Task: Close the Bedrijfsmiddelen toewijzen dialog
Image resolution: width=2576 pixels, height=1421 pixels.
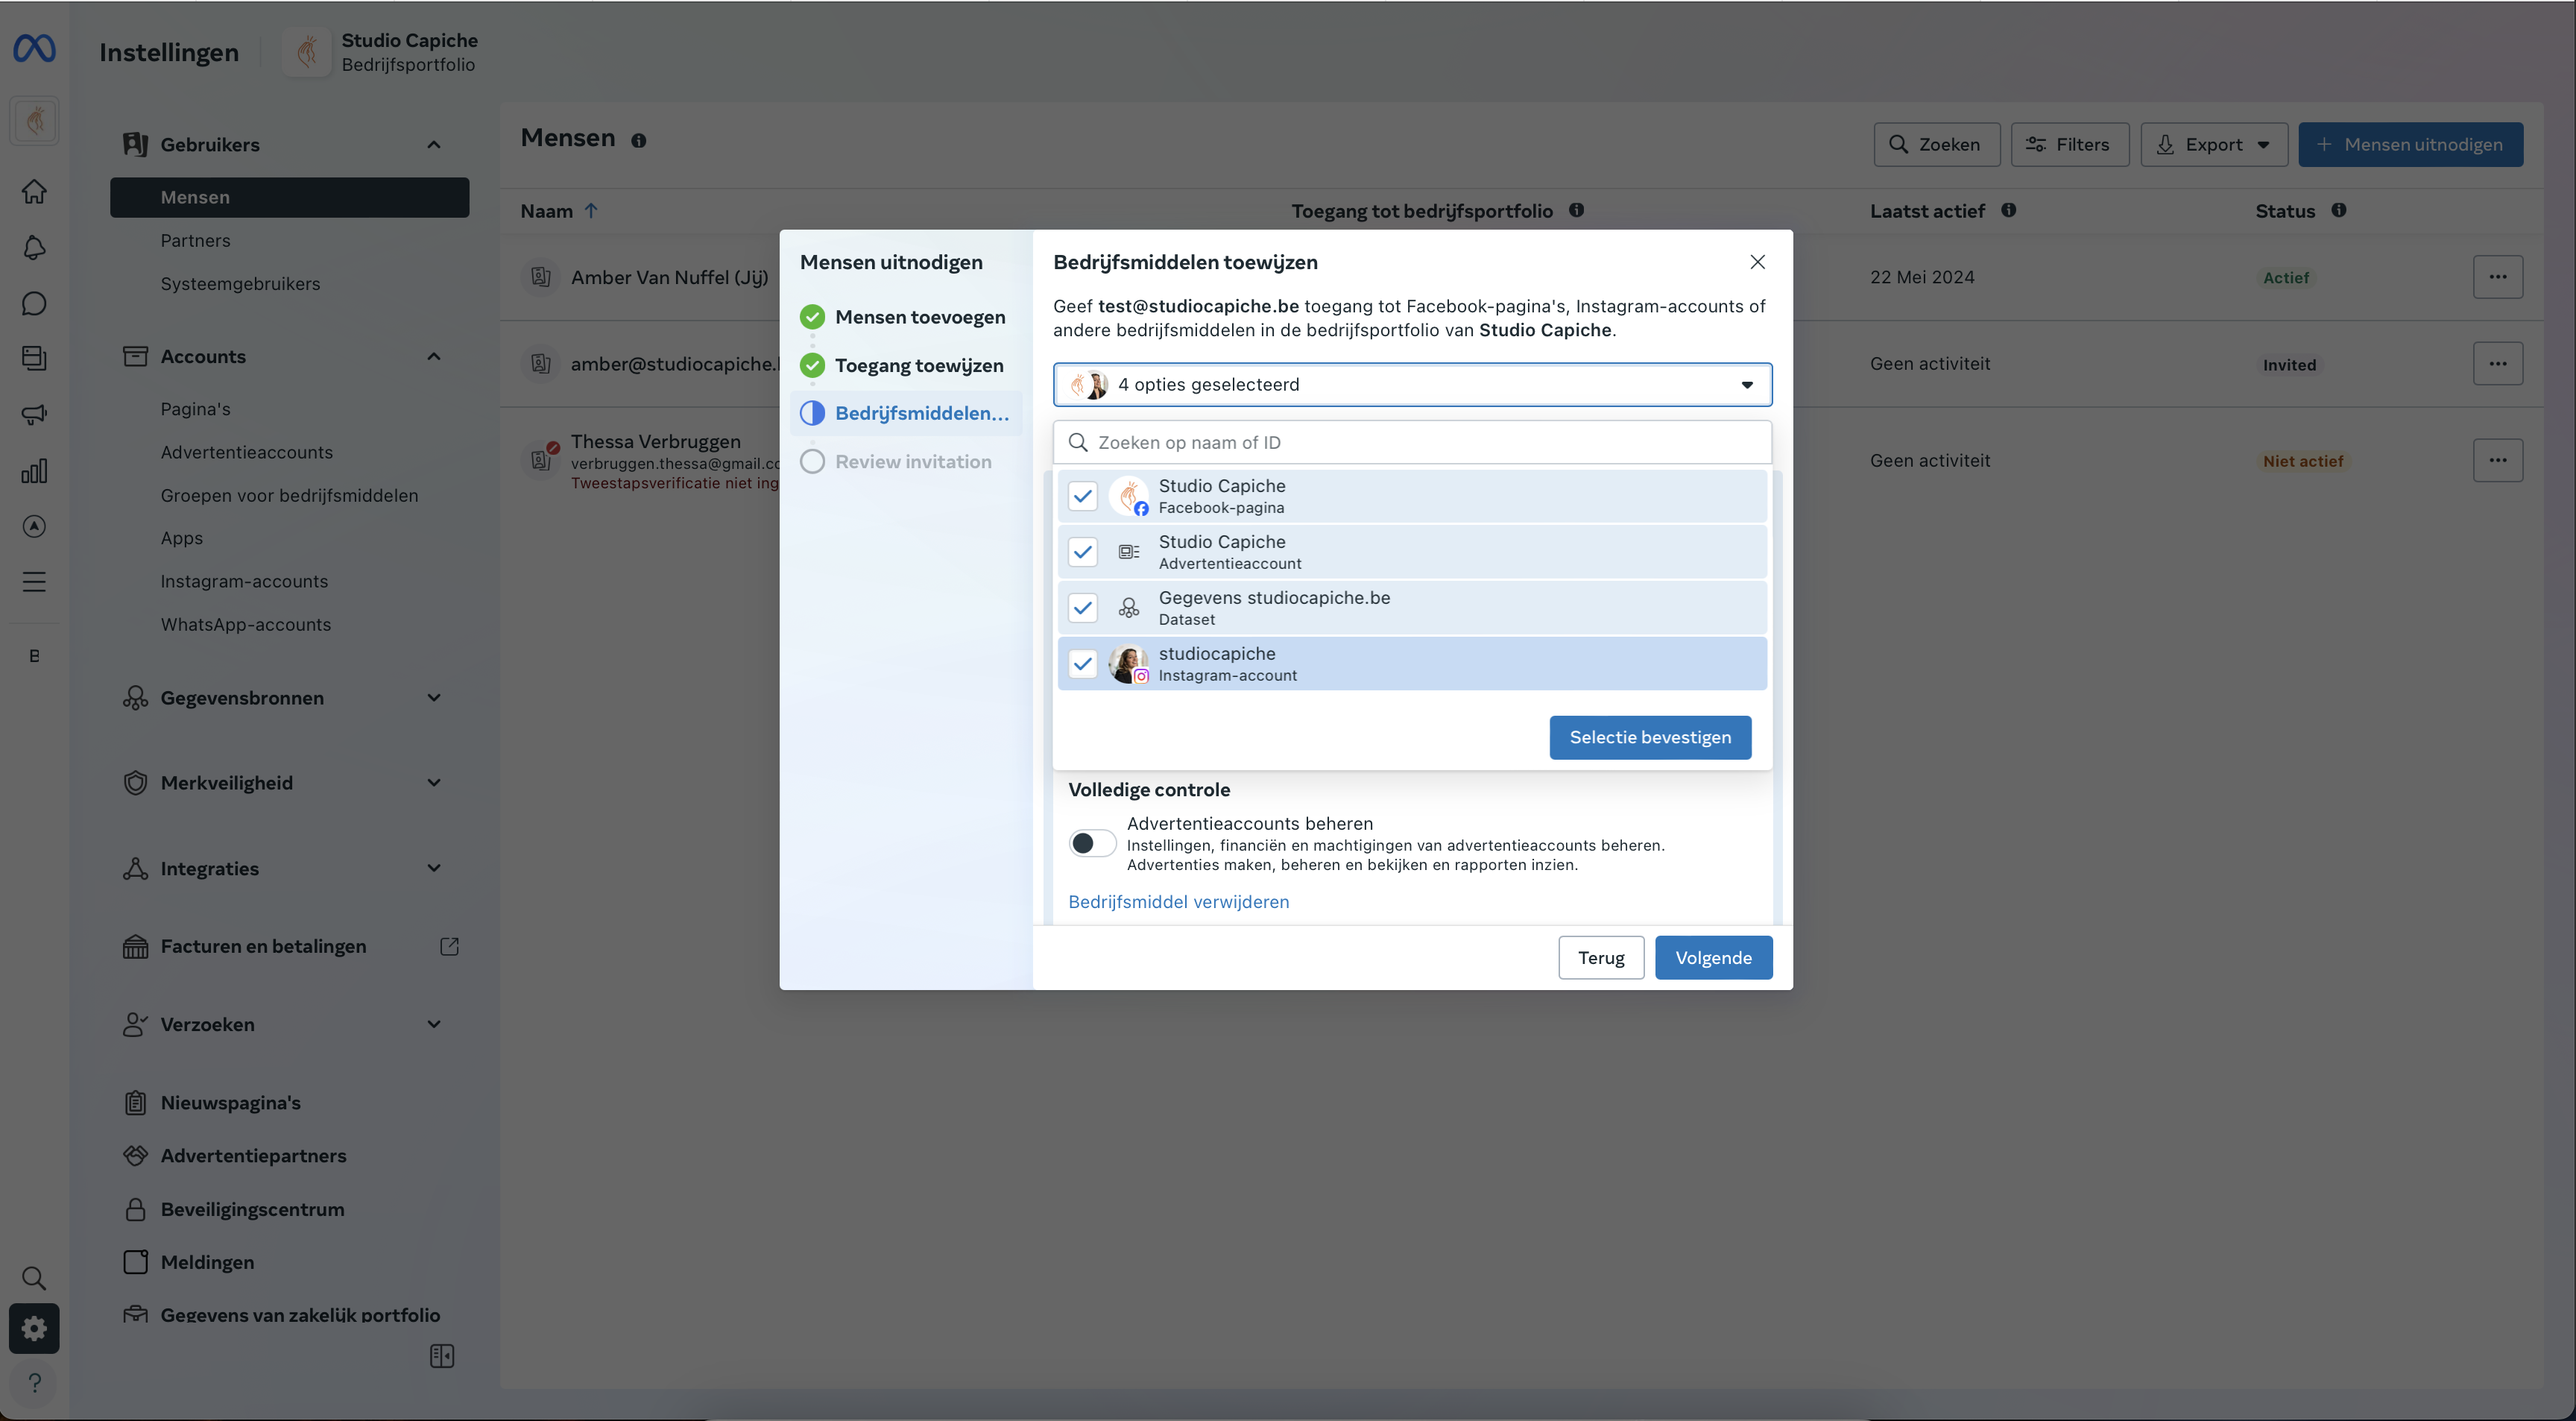Action: pyautogui.click(x=1757, y=262)
